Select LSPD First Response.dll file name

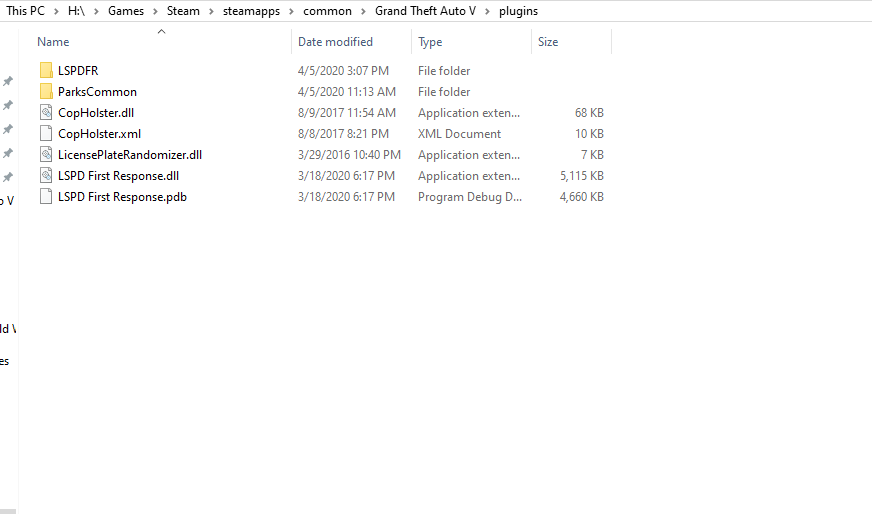(118, 176)
